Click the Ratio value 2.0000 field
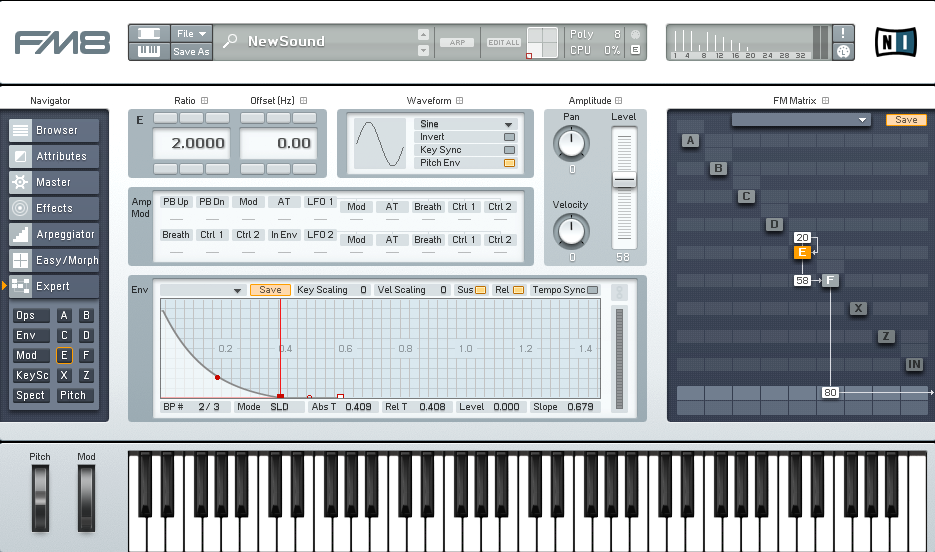Screen dimensions: 935x552 click(x=191, y=143)
